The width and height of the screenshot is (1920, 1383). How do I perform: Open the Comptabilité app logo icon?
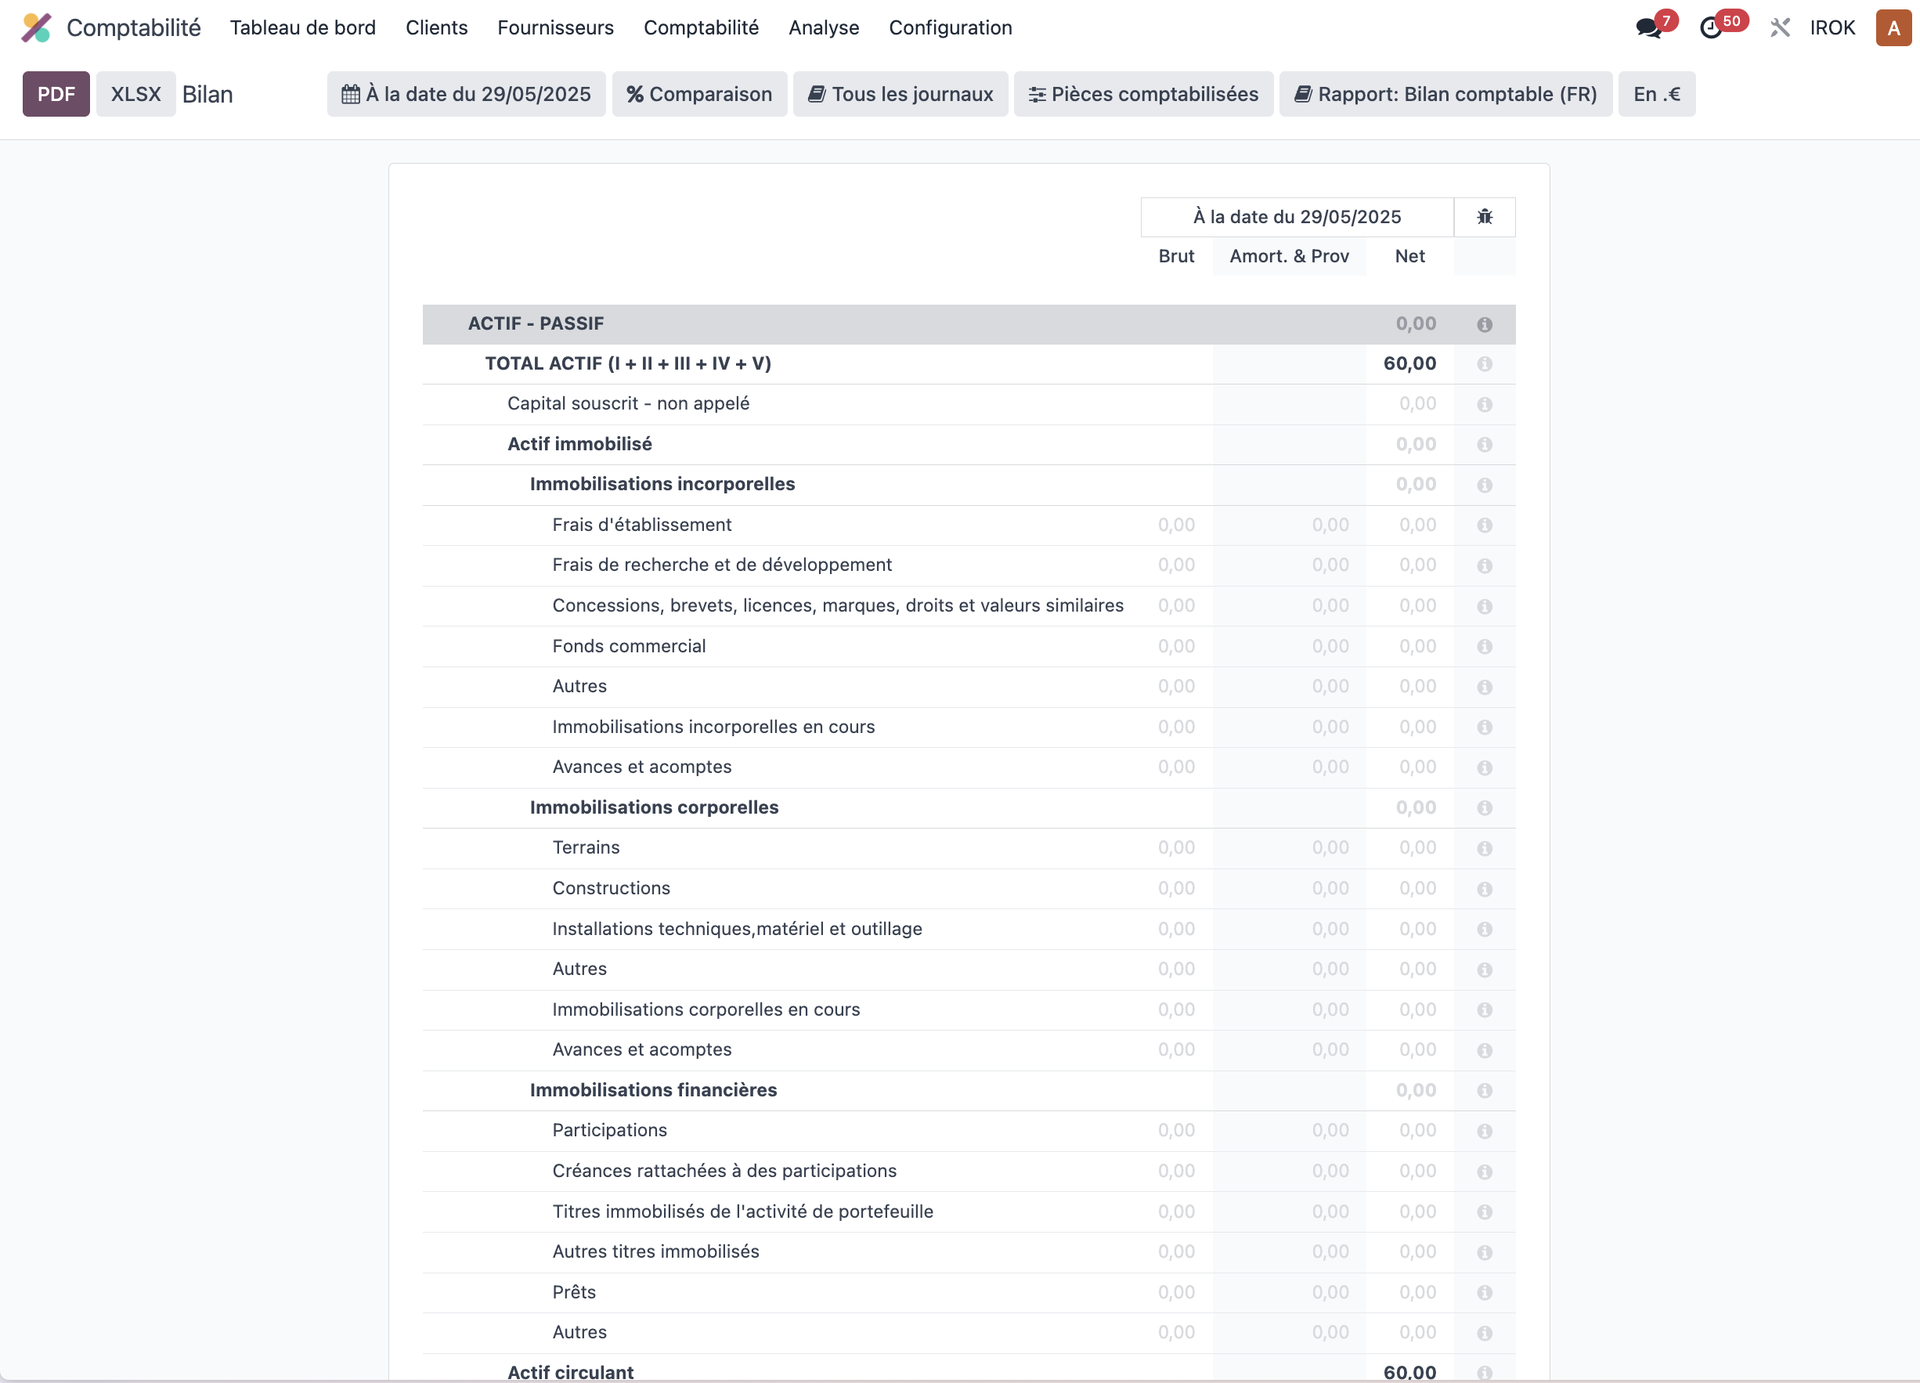[x=37, y=28]
